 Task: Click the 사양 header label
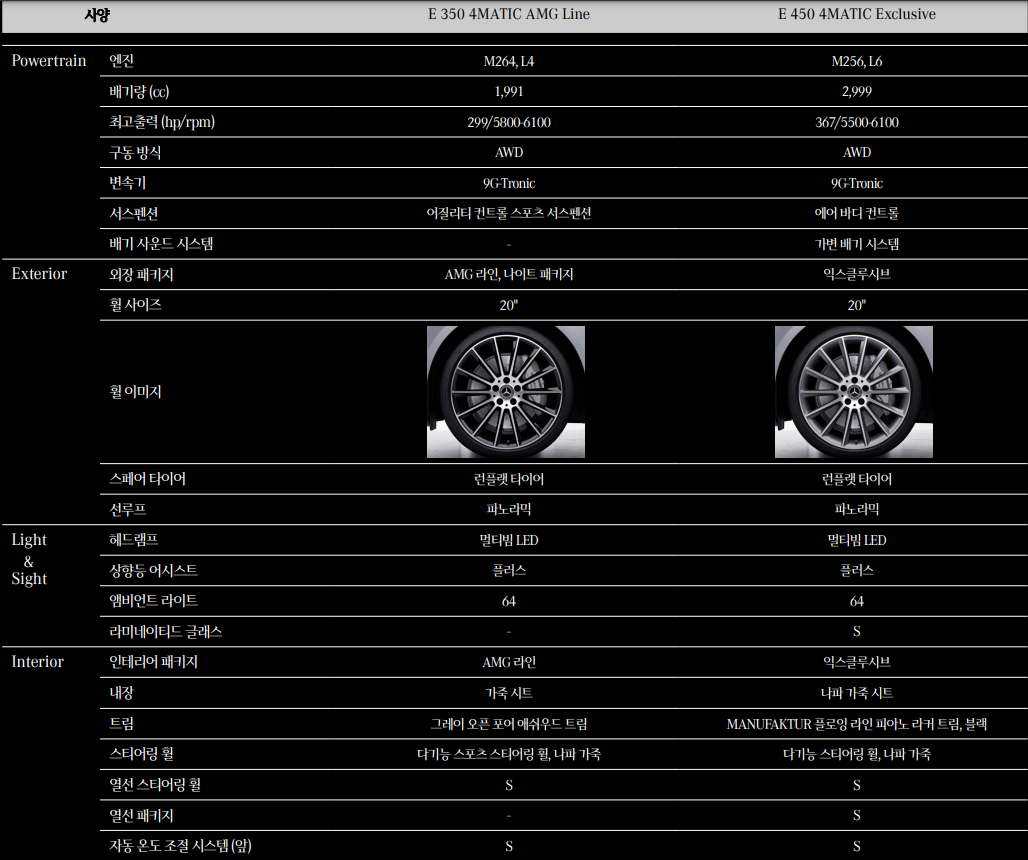pyautogui.click(x=97, y=15)
